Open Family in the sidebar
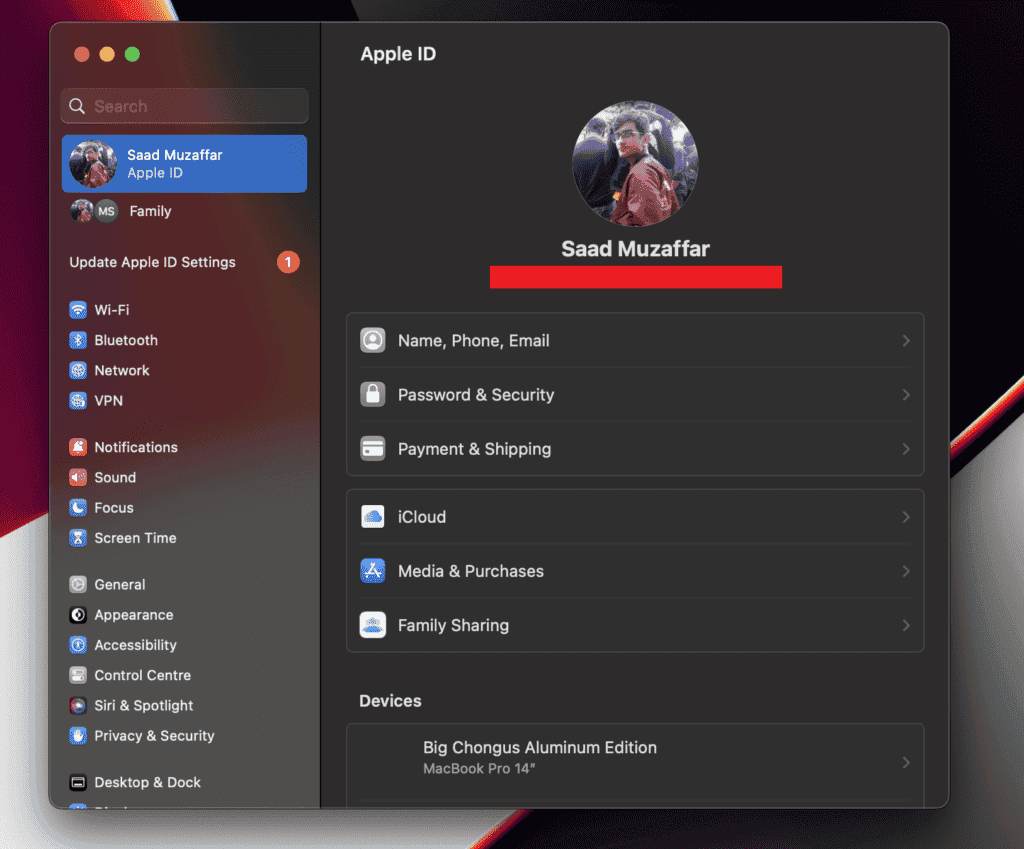The image size is (1024, 849). pyautogui.click(x=150, y=211)
